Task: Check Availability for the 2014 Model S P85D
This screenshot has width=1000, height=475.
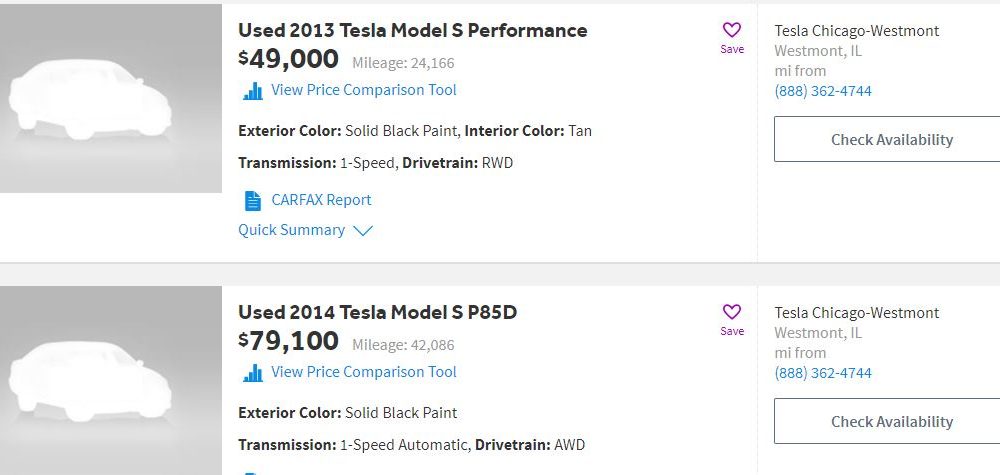Action: pyautogui.click(x=887, y=421)
